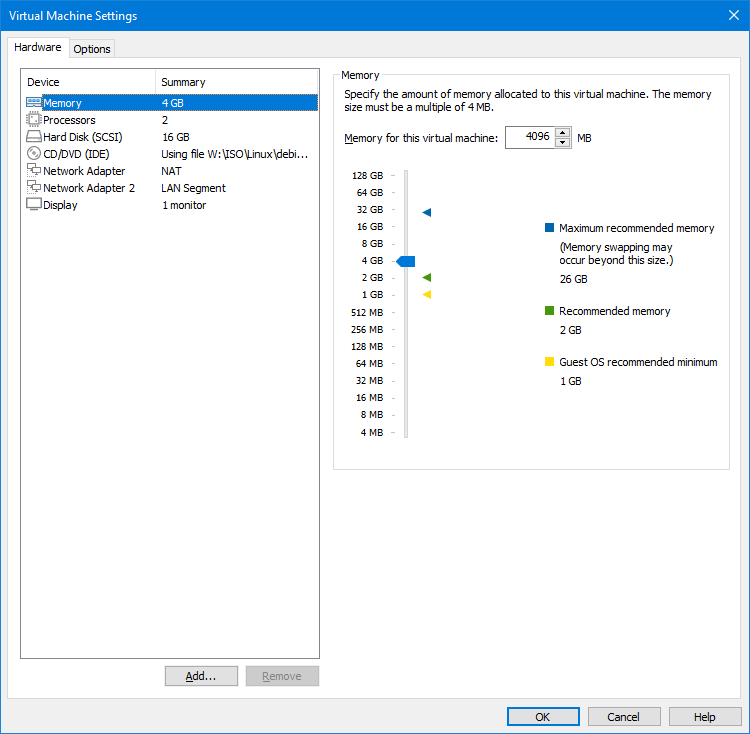Screen dimensions: 750x734
Task: Click the Hard Disk (SCSI) icon
Action: click(34, 137)
